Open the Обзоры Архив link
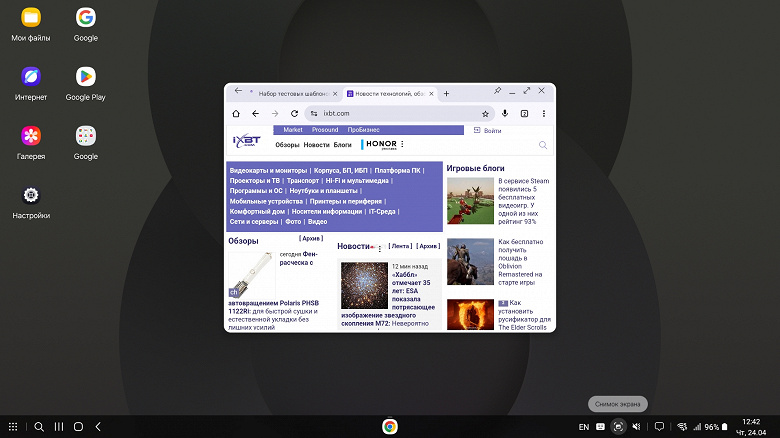780x438 pixels. point(311,238)
